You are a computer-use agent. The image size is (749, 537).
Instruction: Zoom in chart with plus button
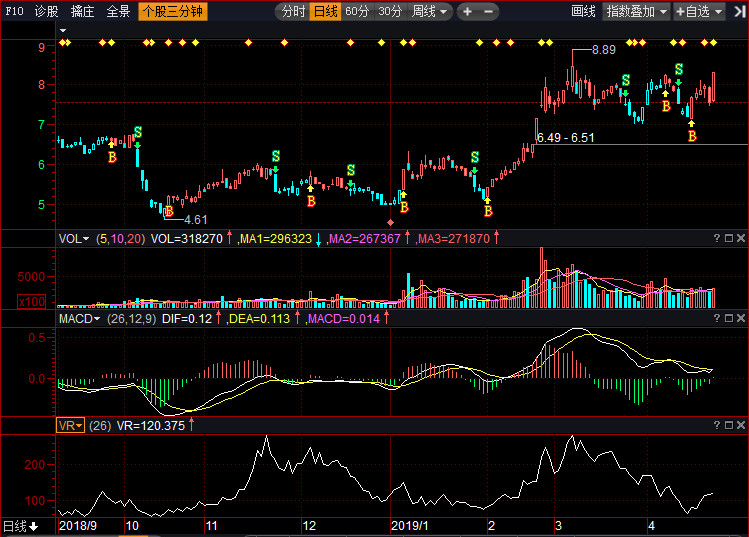pos(467,11)
